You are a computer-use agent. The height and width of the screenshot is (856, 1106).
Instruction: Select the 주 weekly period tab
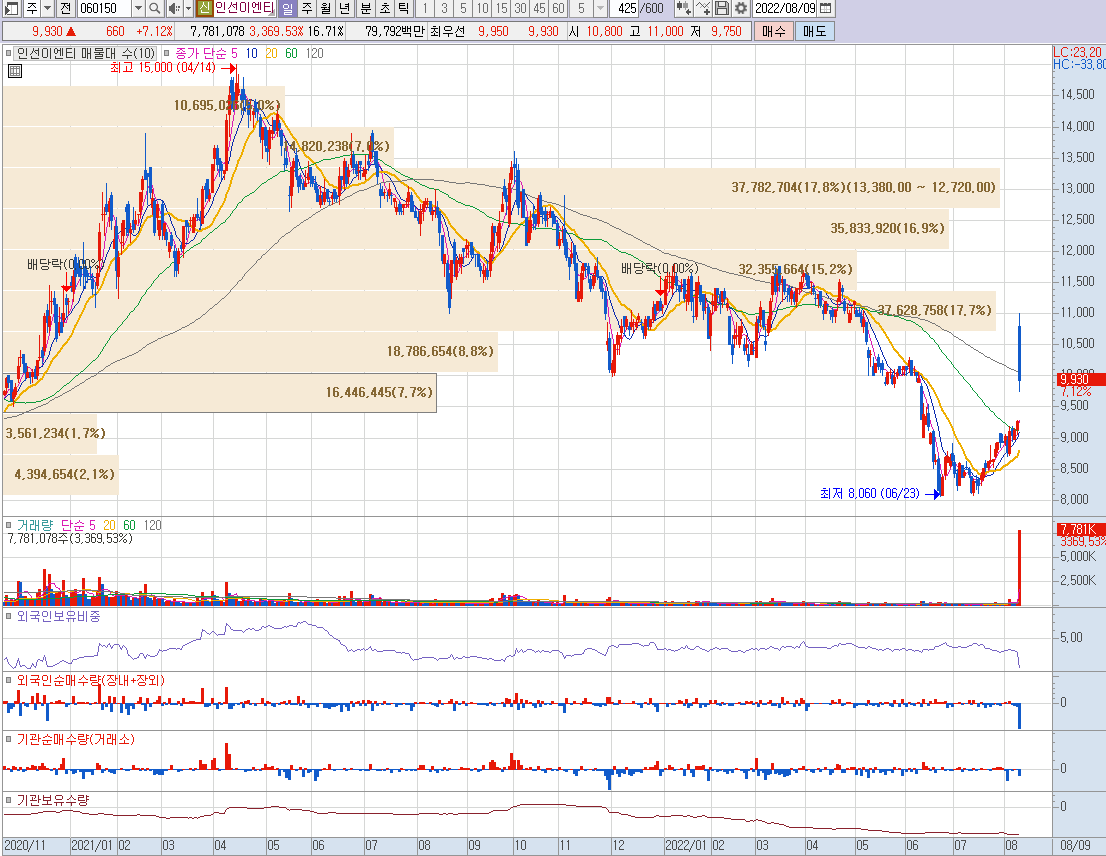click(x=307, y=8)
